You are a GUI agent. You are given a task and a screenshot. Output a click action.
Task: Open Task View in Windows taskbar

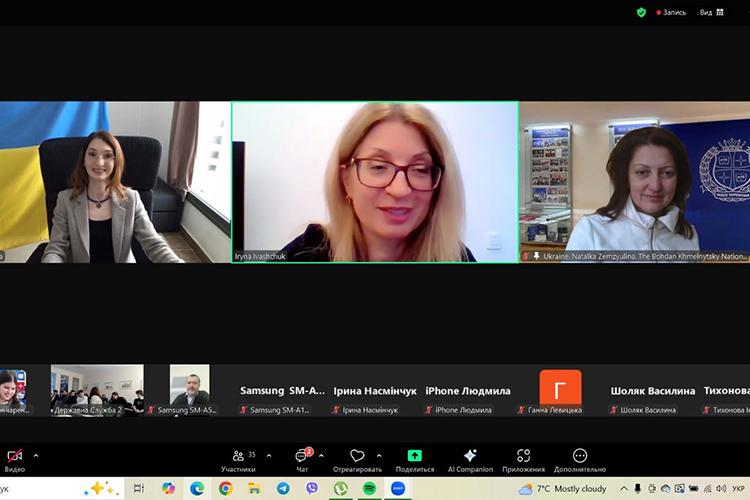click(139, 489)
